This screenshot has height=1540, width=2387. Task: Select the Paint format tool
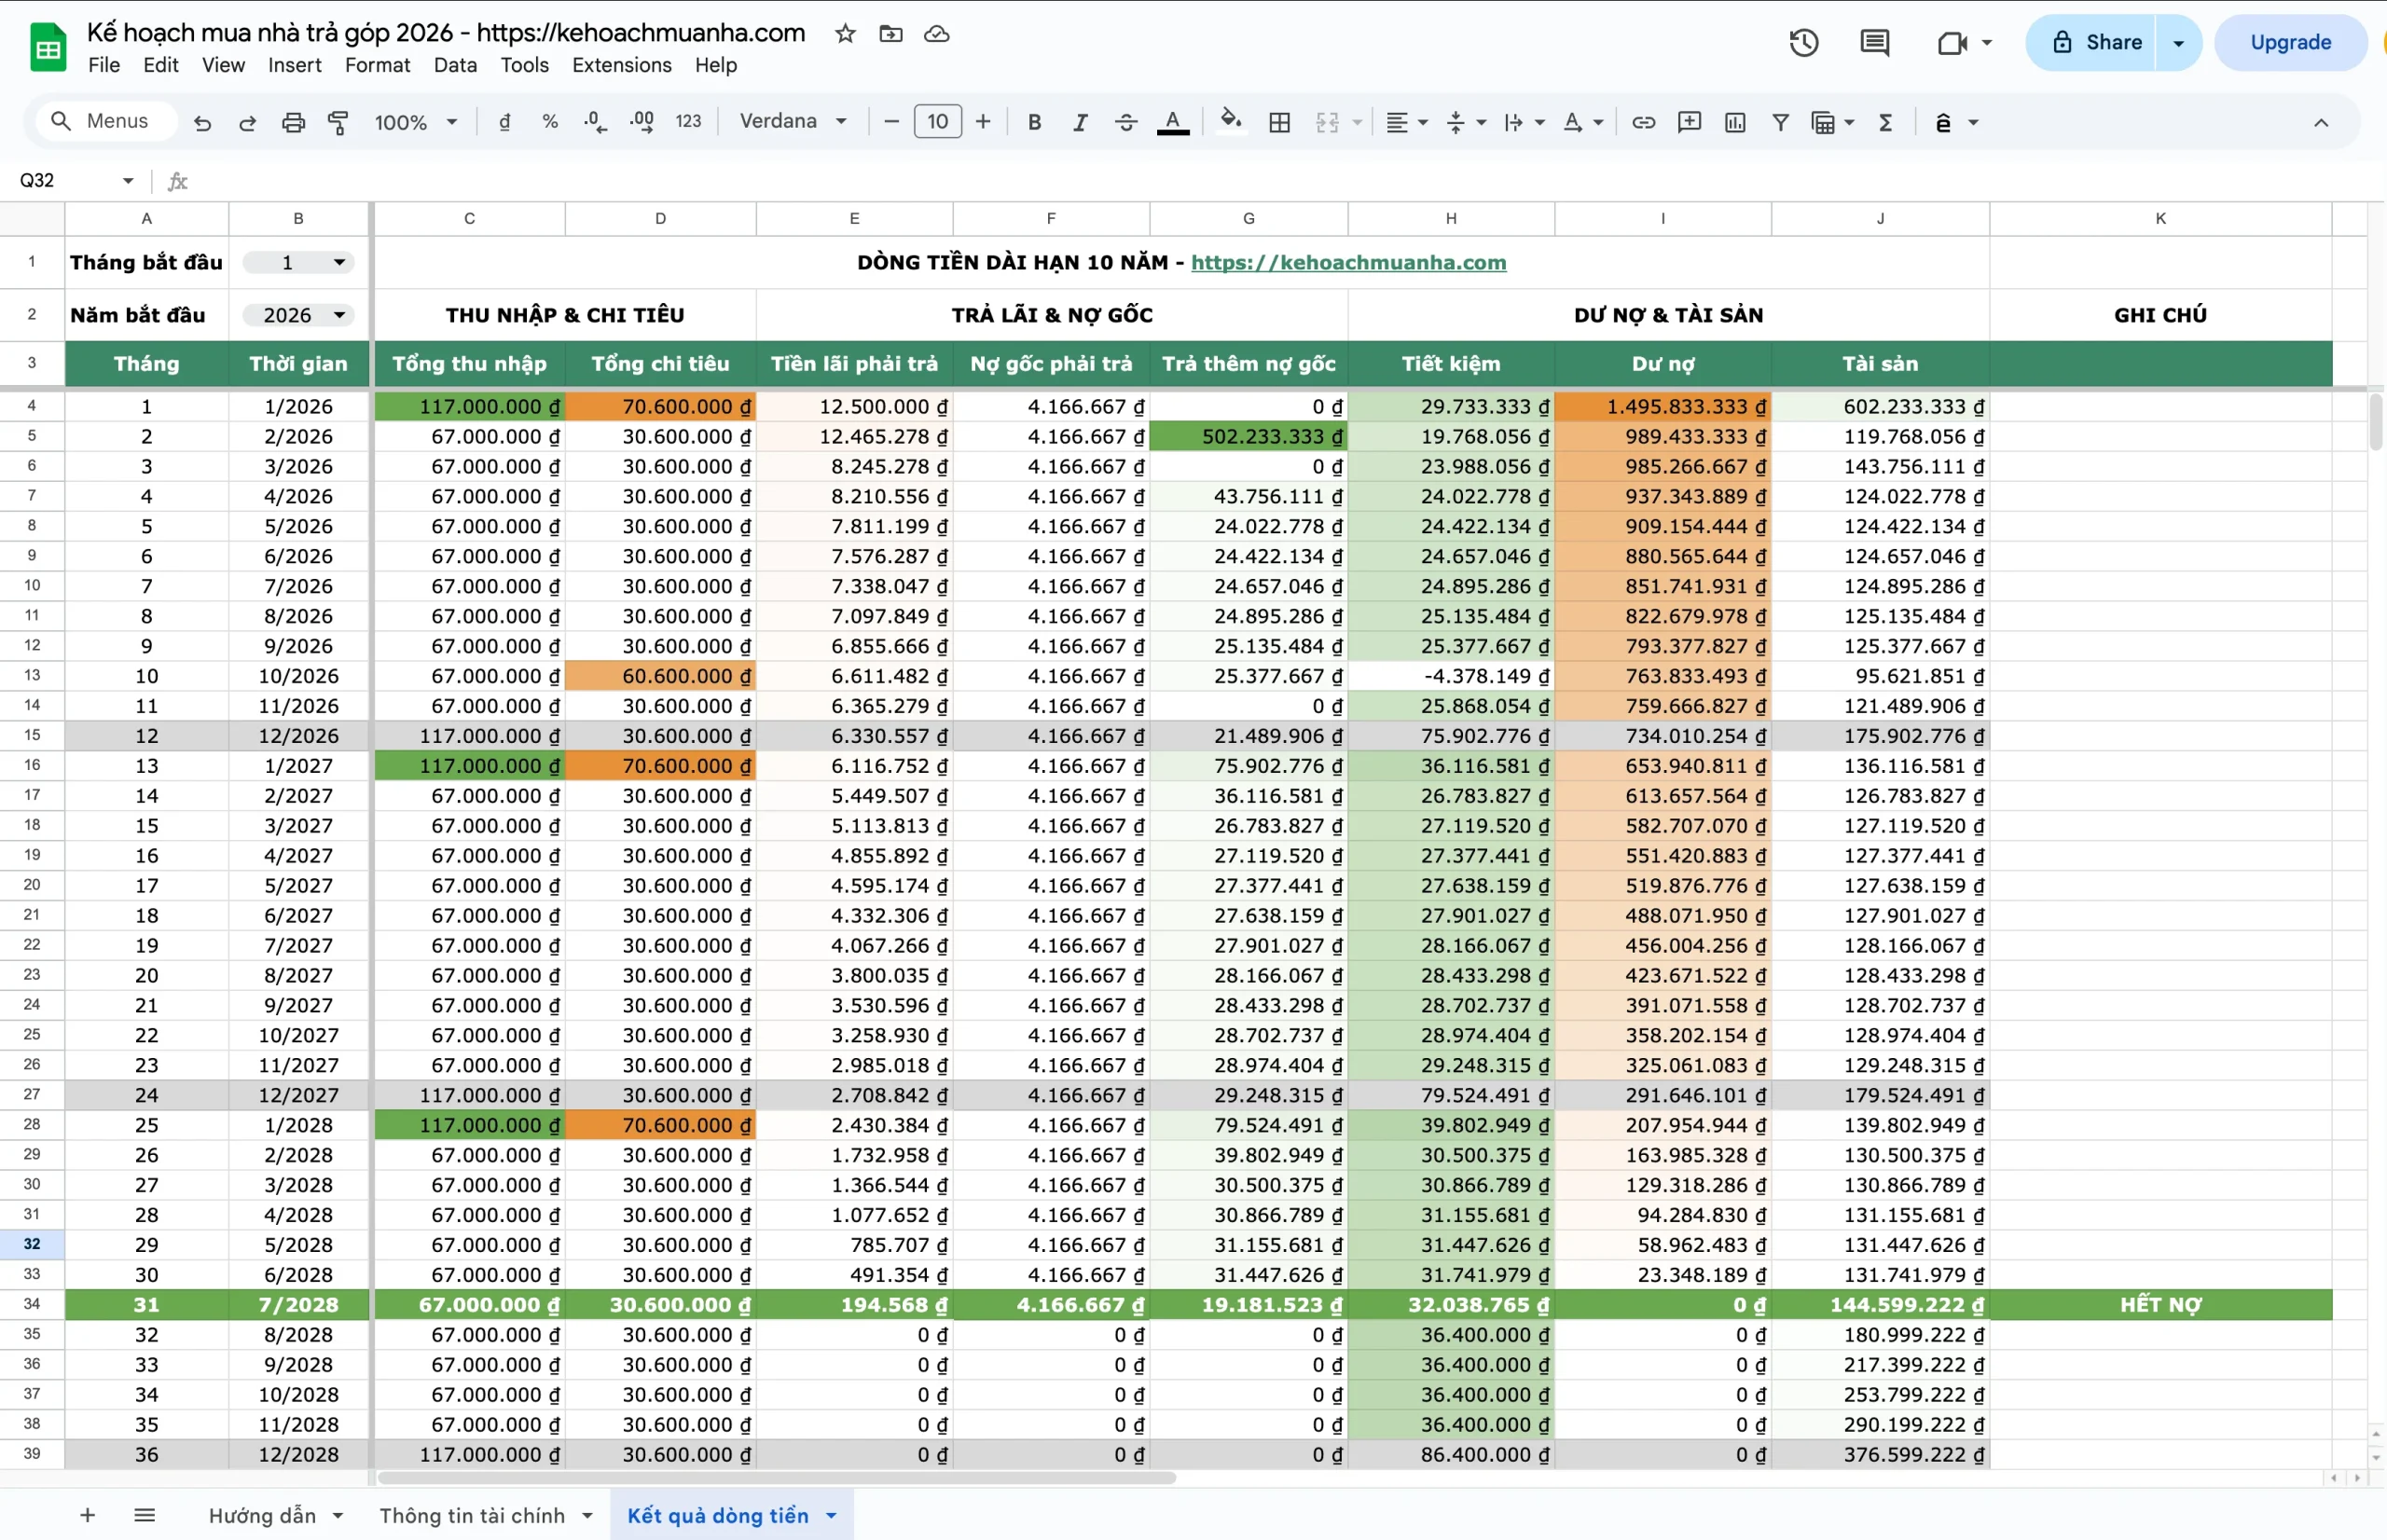[x=338, y=122]
